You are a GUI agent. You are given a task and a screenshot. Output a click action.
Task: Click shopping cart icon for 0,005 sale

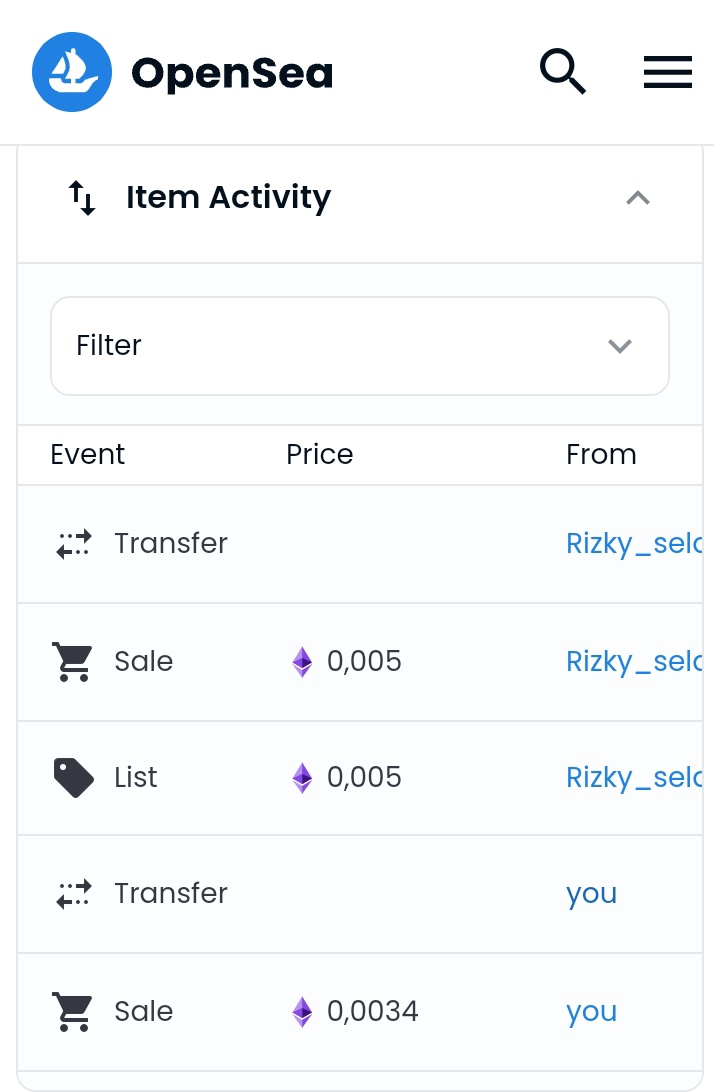[x=72, y=661]
